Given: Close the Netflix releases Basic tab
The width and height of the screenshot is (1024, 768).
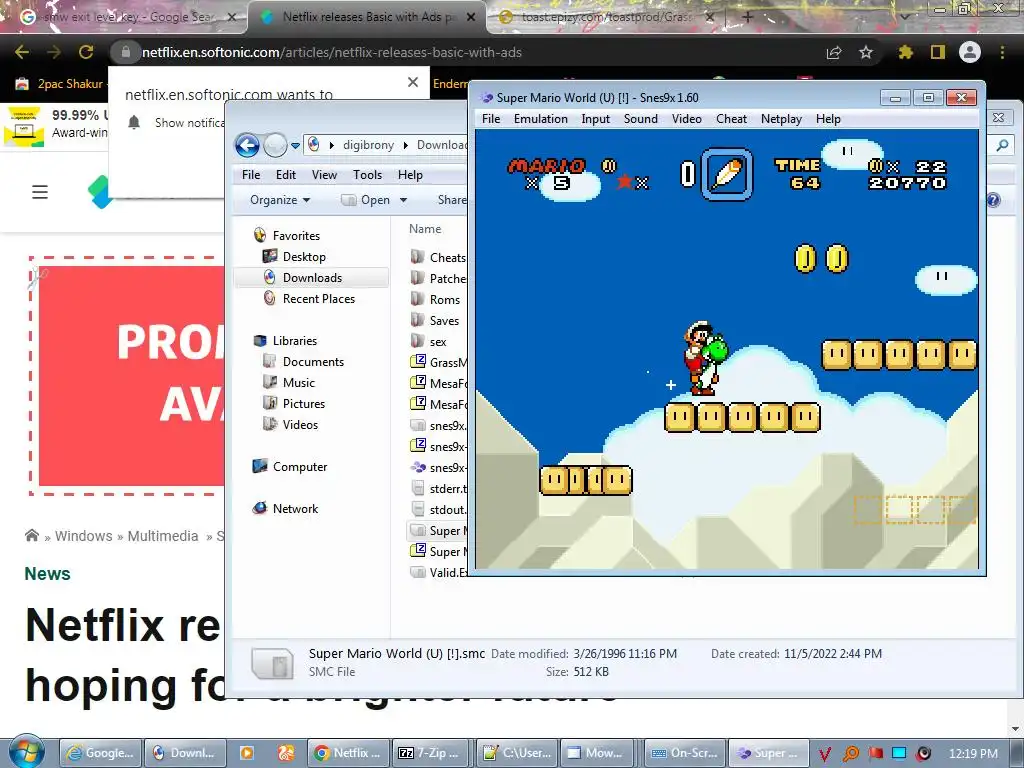Looking at the screenshot, I should point(470,17).
